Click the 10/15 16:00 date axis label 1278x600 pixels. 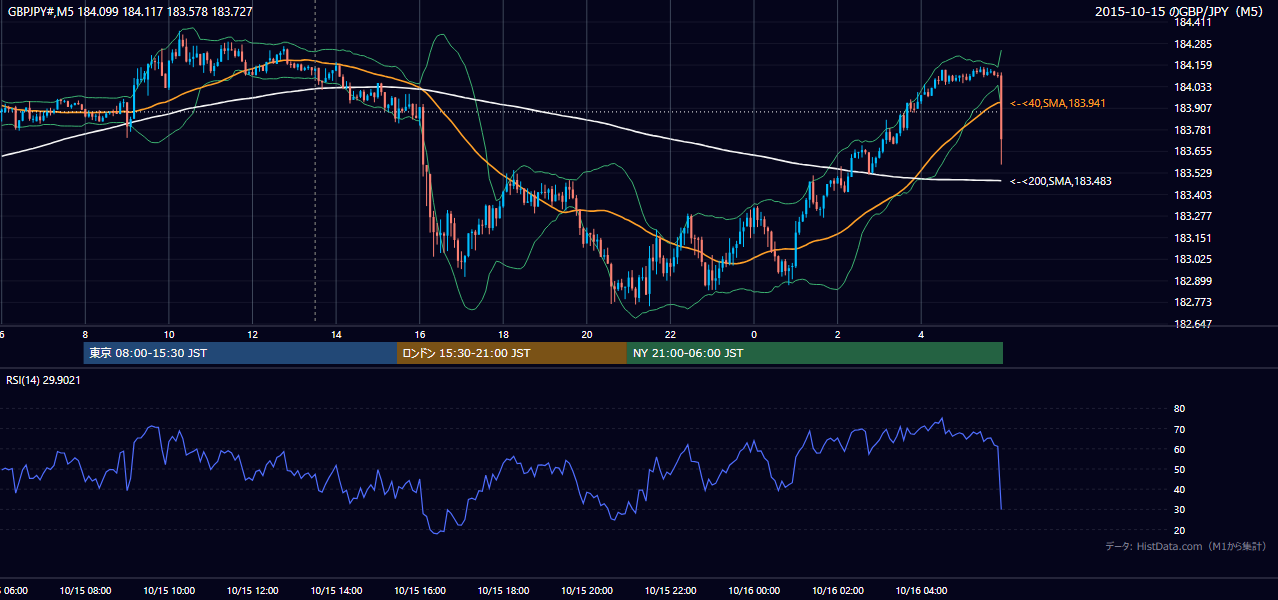419,590
